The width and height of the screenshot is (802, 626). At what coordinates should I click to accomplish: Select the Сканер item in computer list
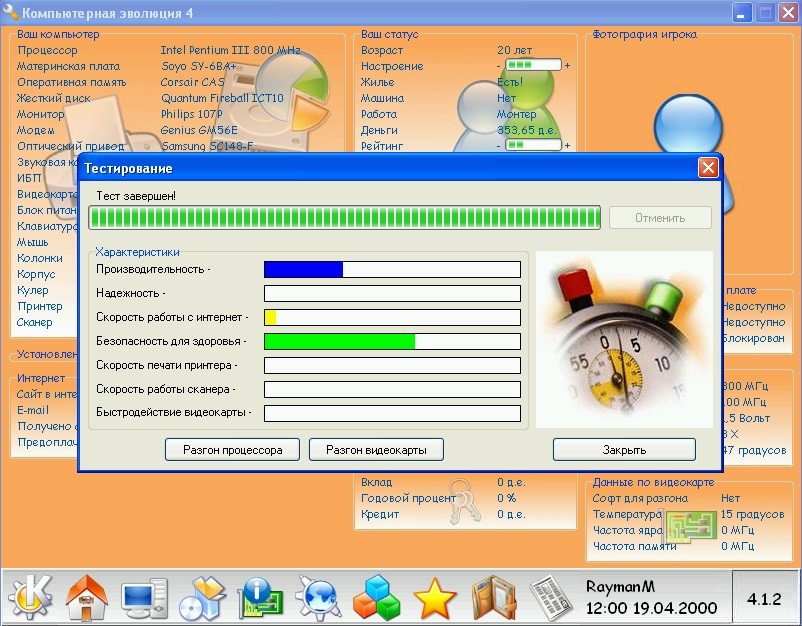pyautogui.click(x=34, y=322)
